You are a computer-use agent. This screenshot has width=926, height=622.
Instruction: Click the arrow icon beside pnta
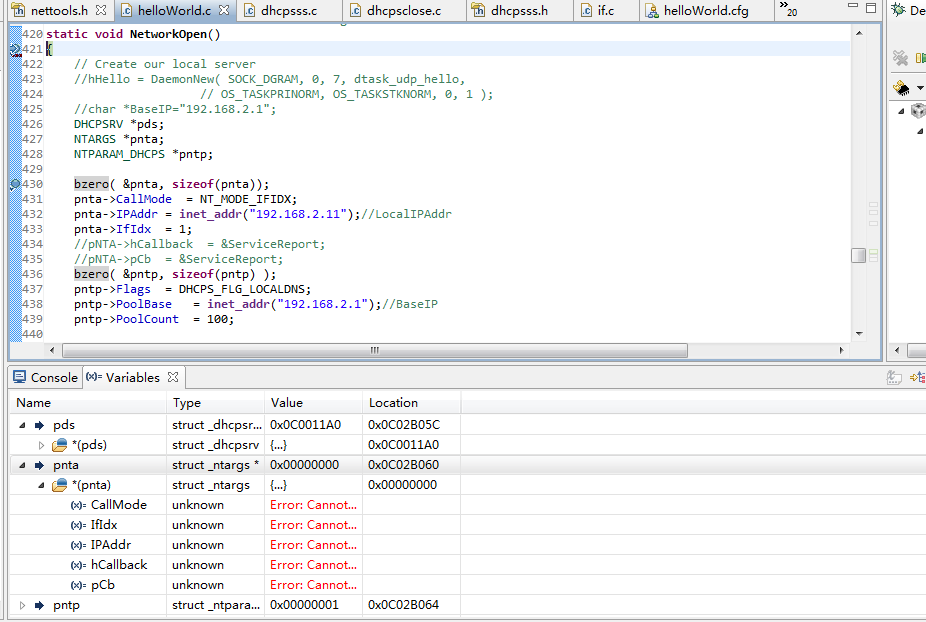(x=40, y=465)
